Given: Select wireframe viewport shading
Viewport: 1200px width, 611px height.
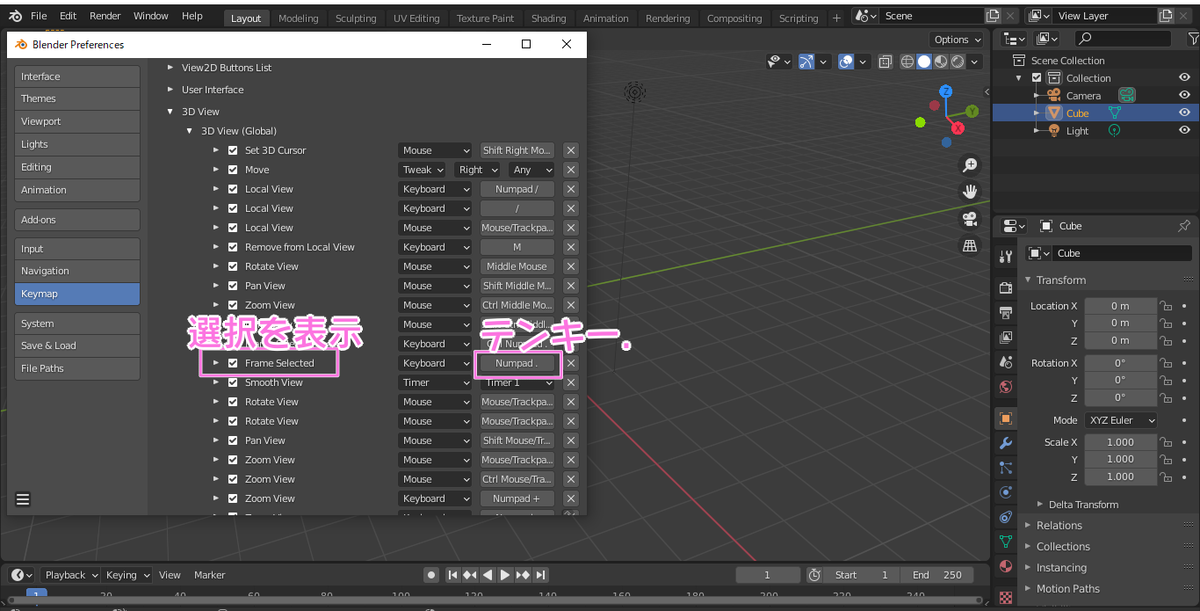Looking at the screenshot, I should tap(907, 62).
